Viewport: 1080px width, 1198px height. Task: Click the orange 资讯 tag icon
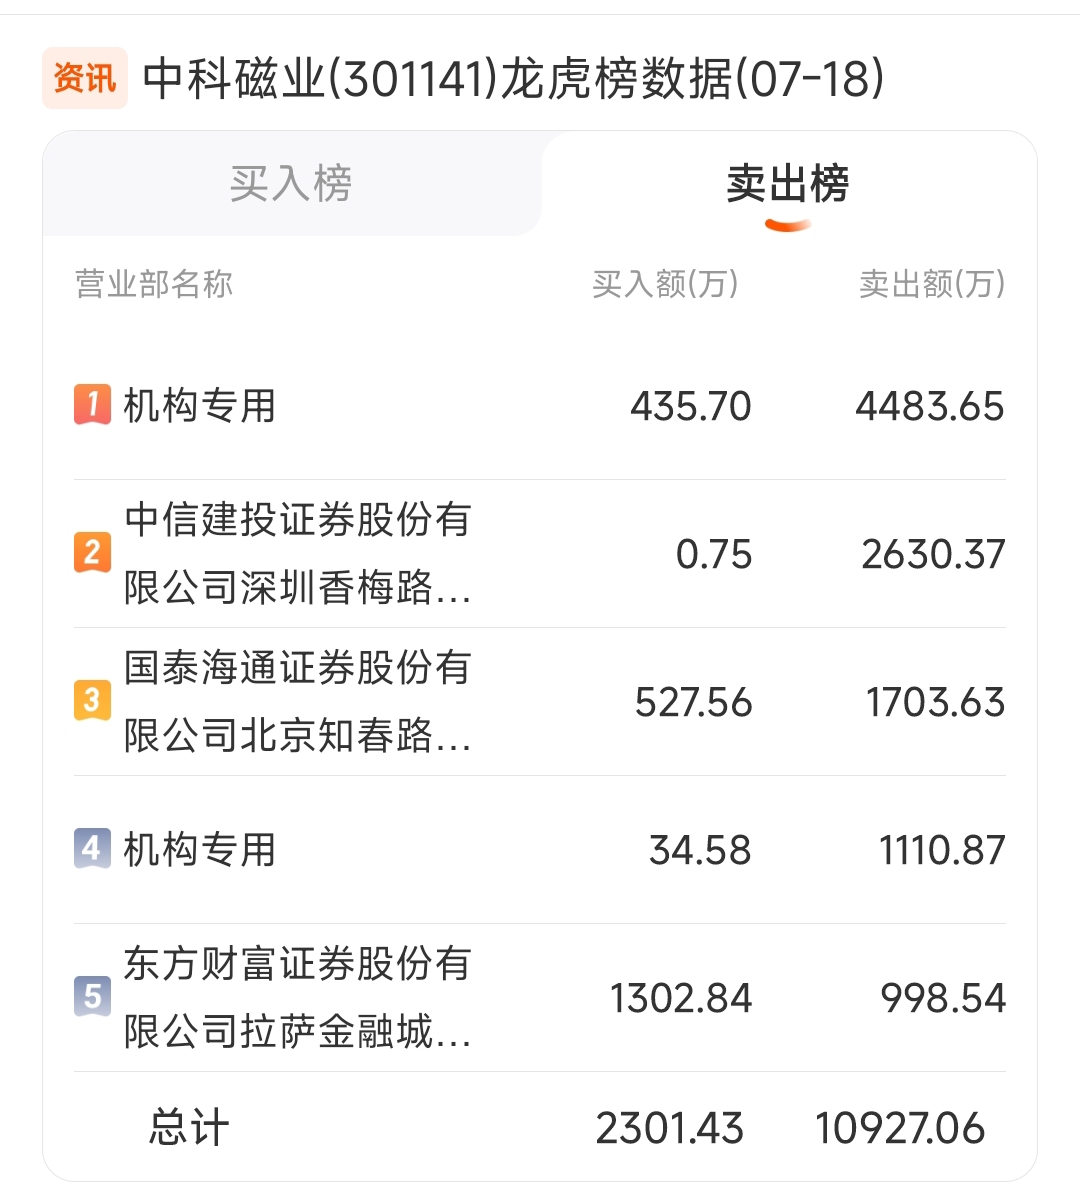(x=85, y=78)
